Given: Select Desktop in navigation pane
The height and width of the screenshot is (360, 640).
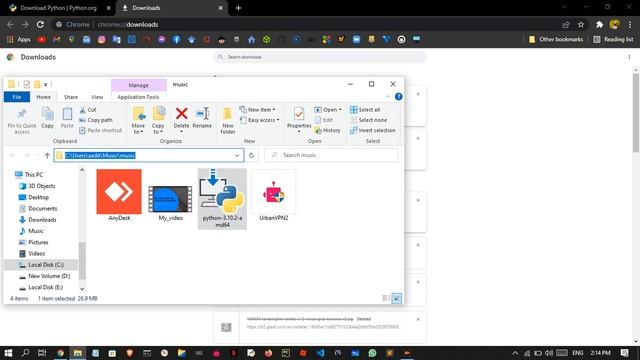Looking at the screenshot, I should (34, 197).
